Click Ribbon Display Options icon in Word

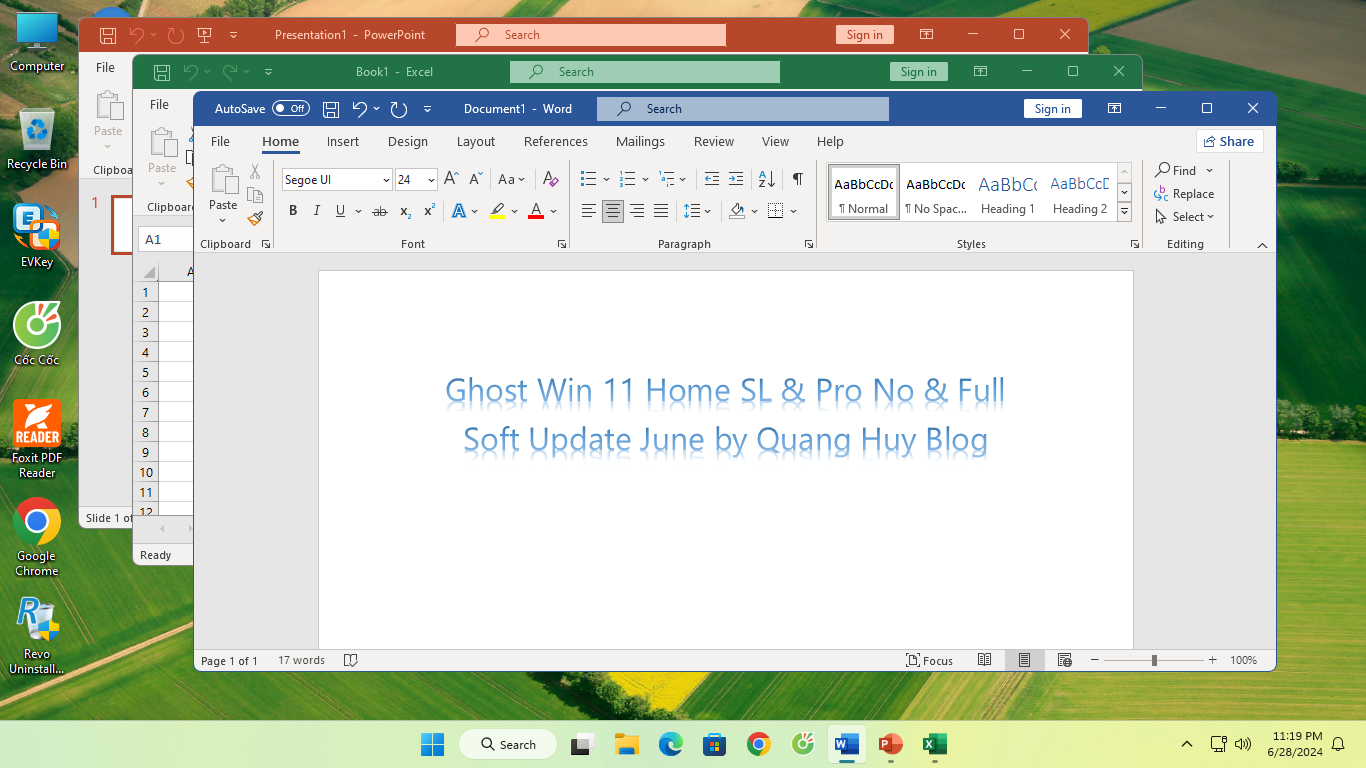(x=1114, y=109)
